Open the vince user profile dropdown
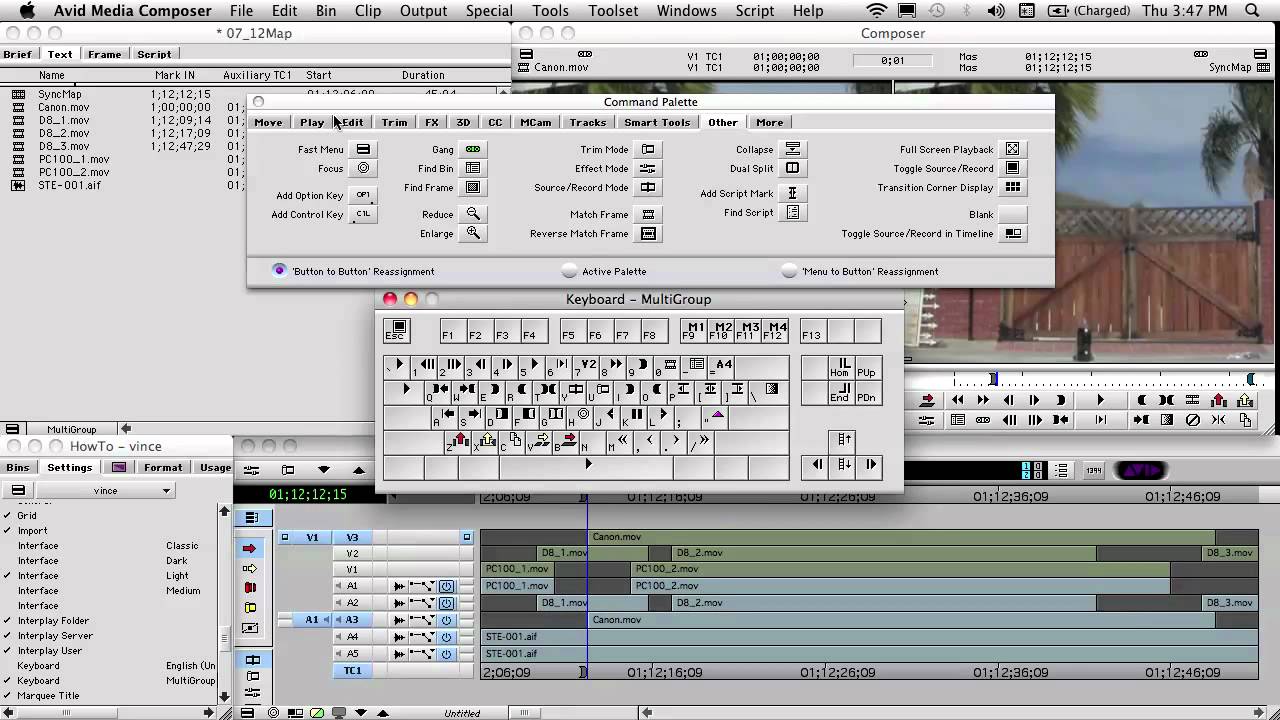The width and height of the screenshot is (1280, 720). [106, 491]
